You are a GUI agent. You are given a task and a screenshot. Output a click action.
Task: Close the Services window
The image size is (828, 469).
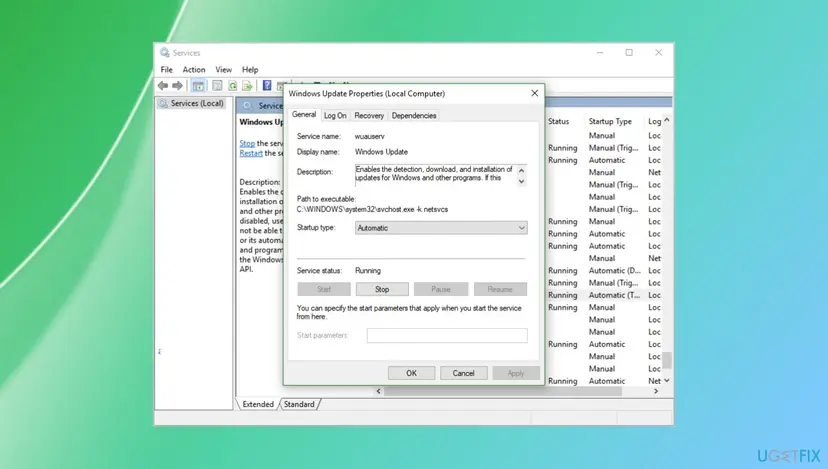pyautogui.click(x=658, y=53)
